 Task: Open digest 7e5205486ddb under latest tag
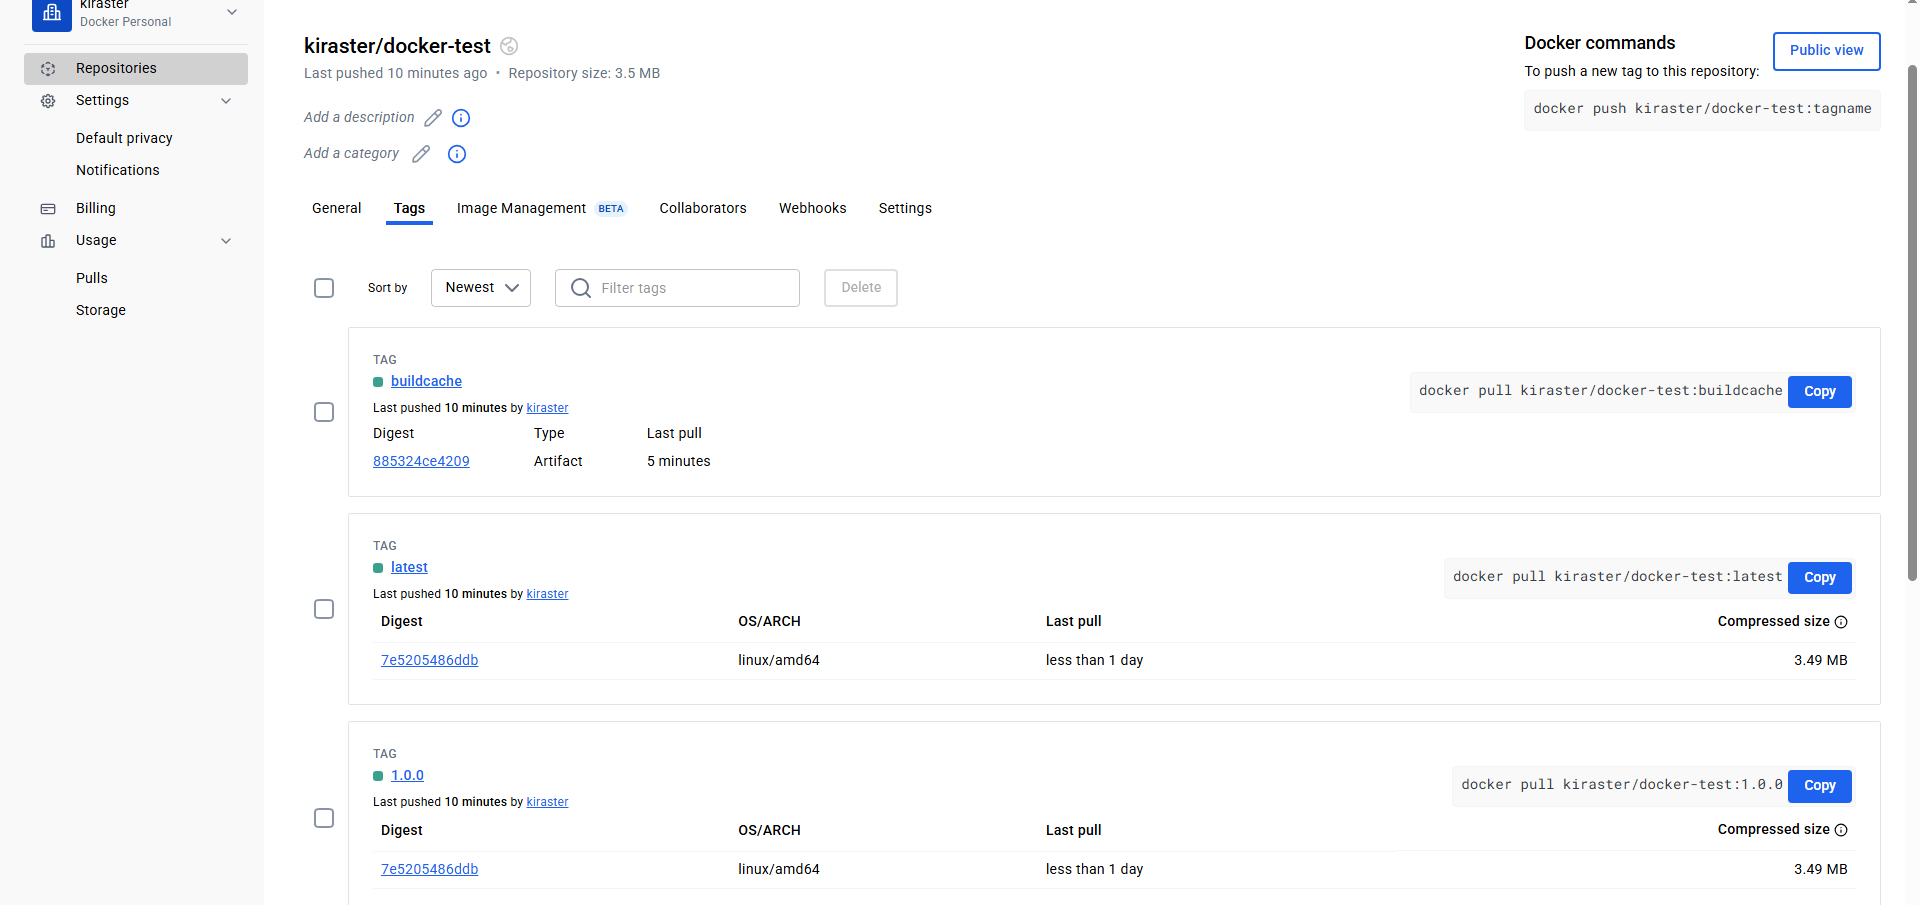pos(429,660)
